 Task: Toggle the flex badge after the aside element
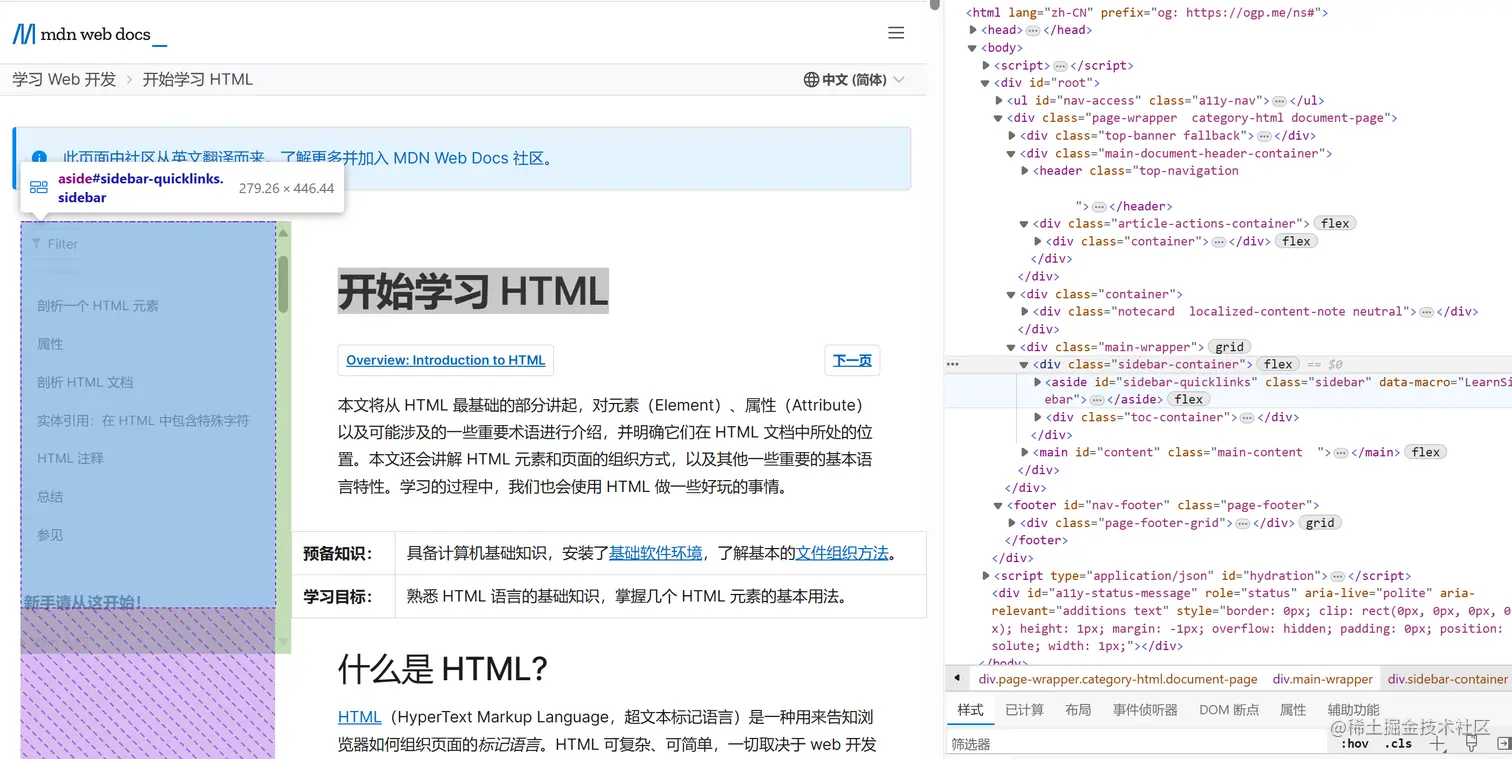click(x=1189, y=399)
